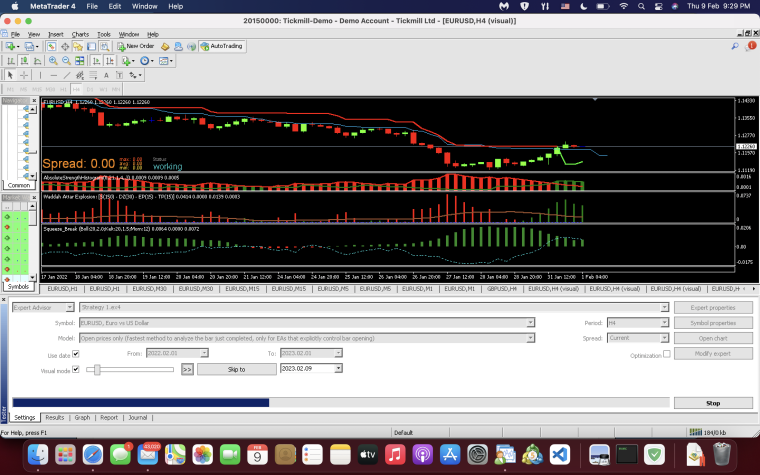
Task: Toggle Chart Shift button
Action: tap(110, 61)
